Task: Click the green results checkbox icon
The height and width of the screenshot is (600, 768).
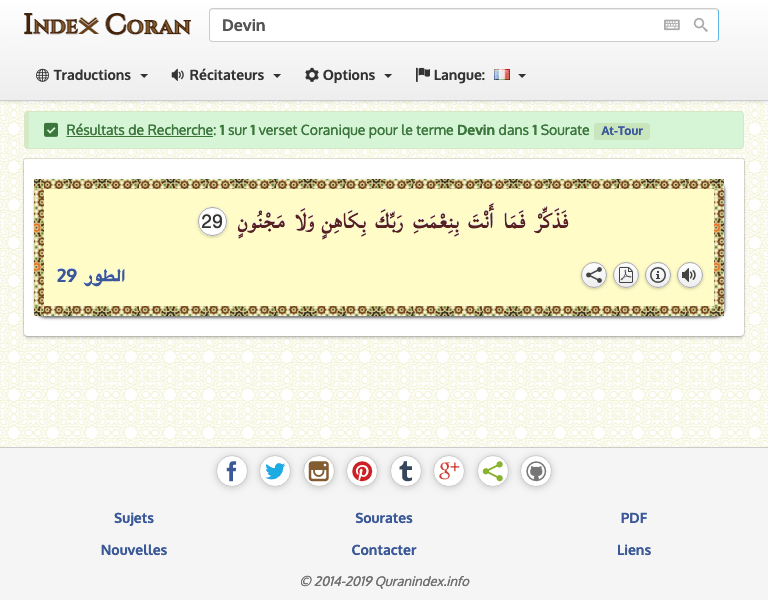Action: click(51, 130)
